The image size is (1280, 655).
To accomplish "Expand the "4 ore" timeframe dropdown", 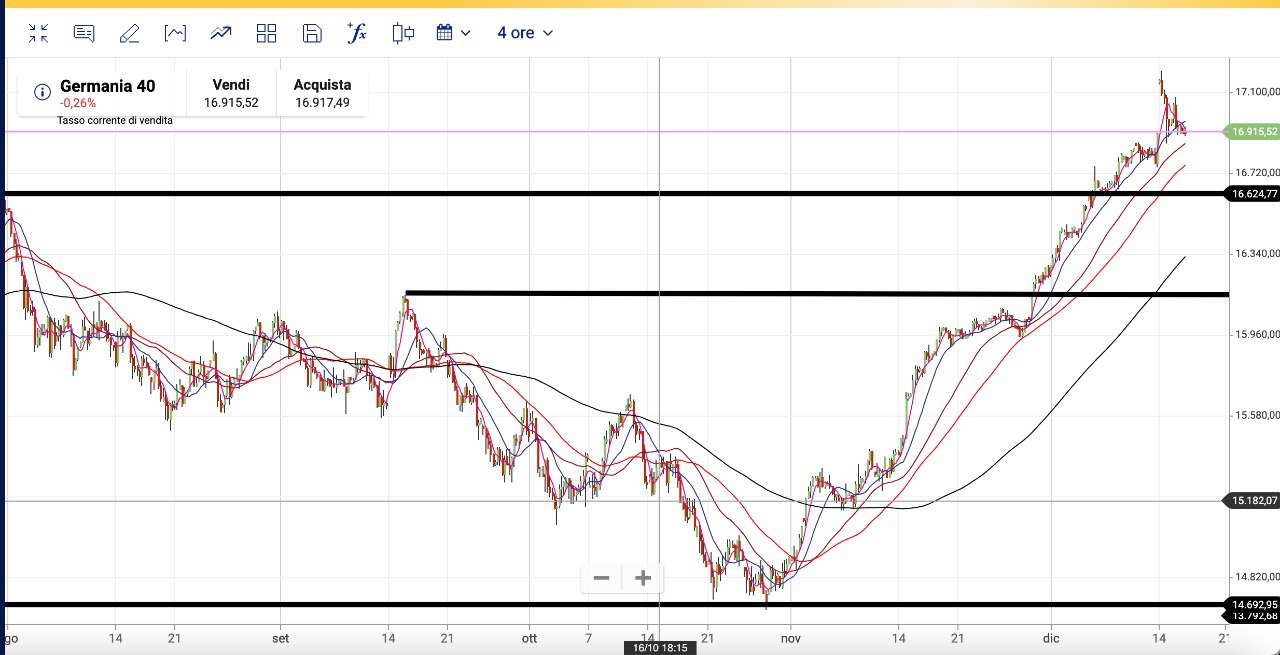I will [x=525, y=33].
